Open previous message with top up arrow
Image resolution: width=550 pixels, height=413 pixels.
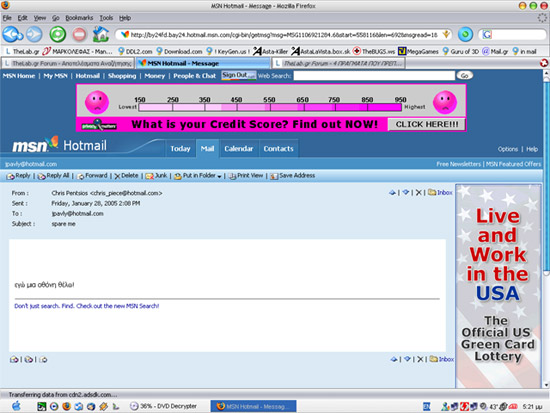coord(393,192)
